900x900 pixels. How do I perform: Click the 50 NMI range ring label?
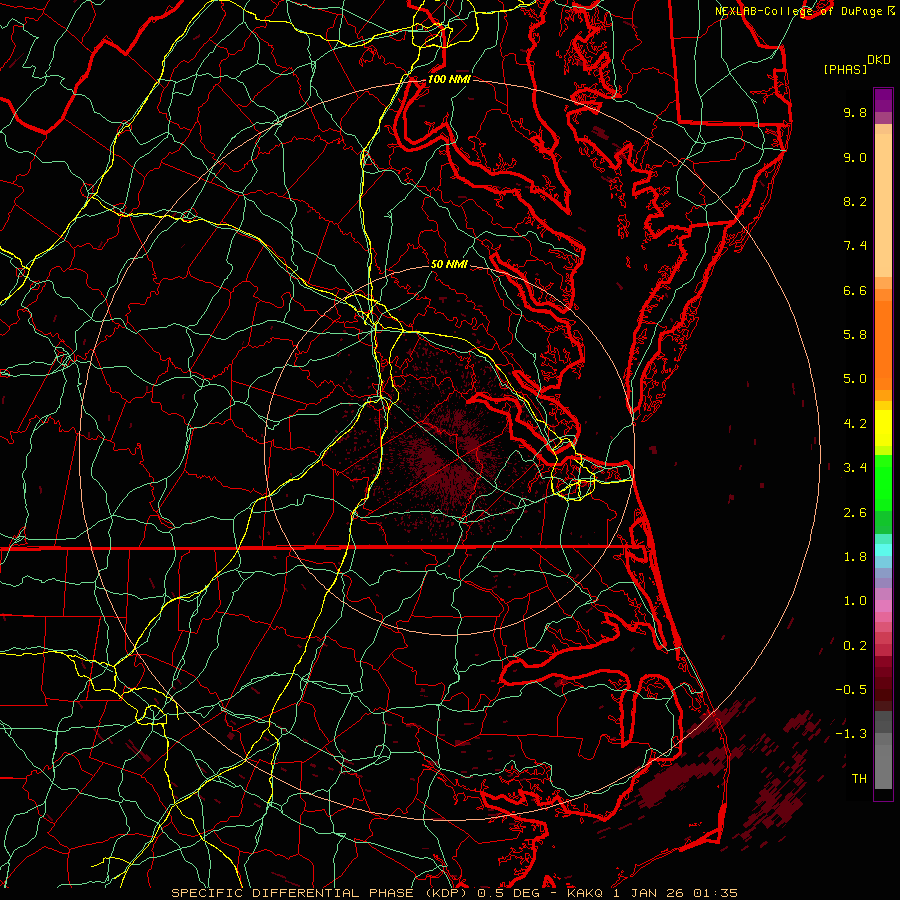(x=449, y=264)
